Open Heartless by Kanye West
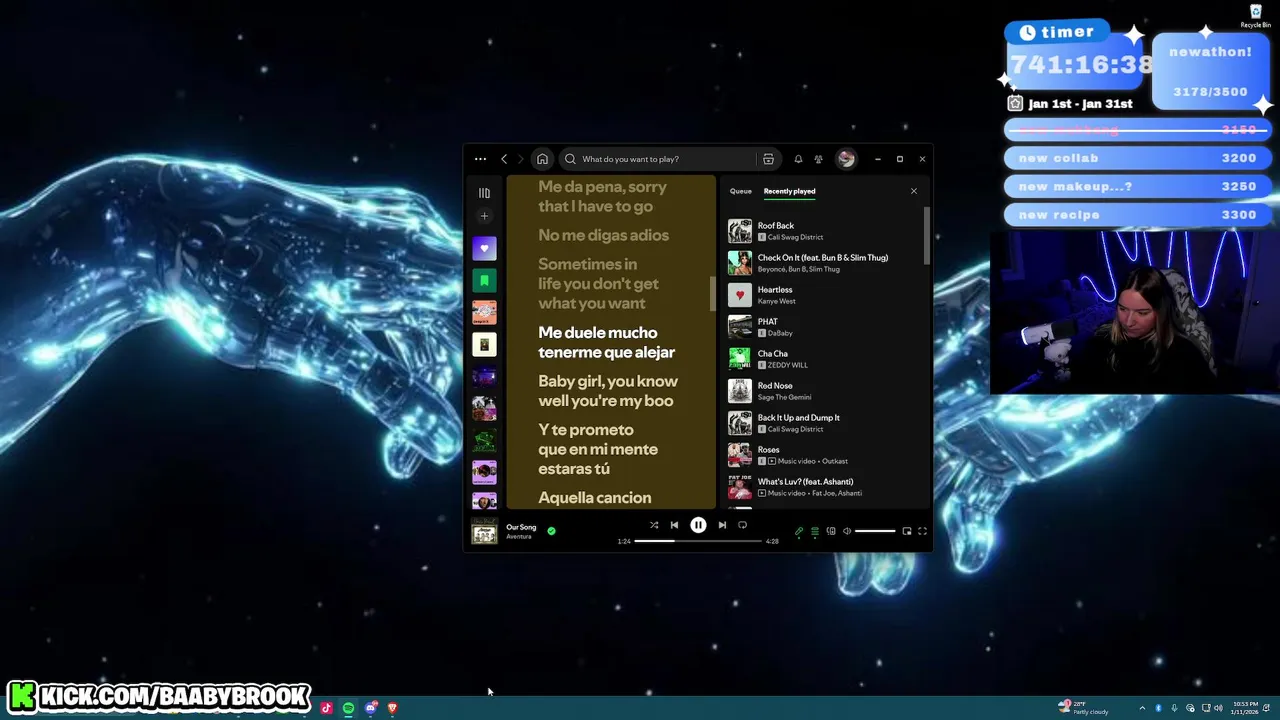 824,295
